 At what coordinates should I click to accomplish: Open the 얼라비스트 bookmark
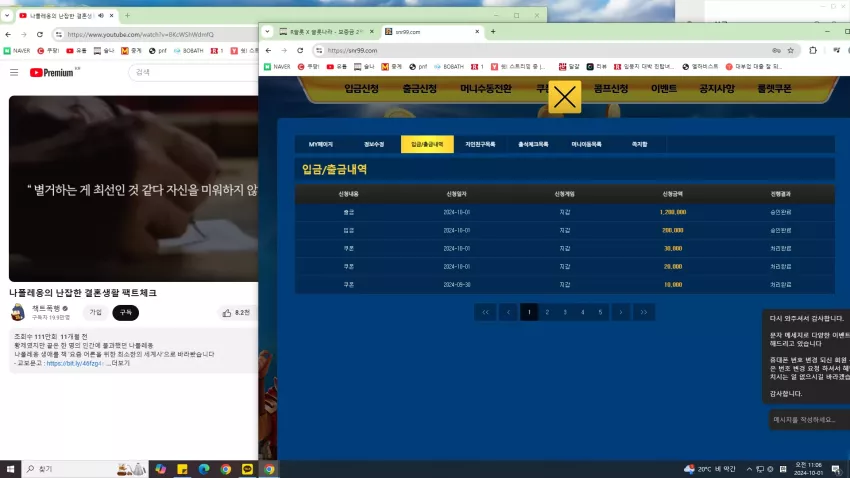(x=700, y=67)
